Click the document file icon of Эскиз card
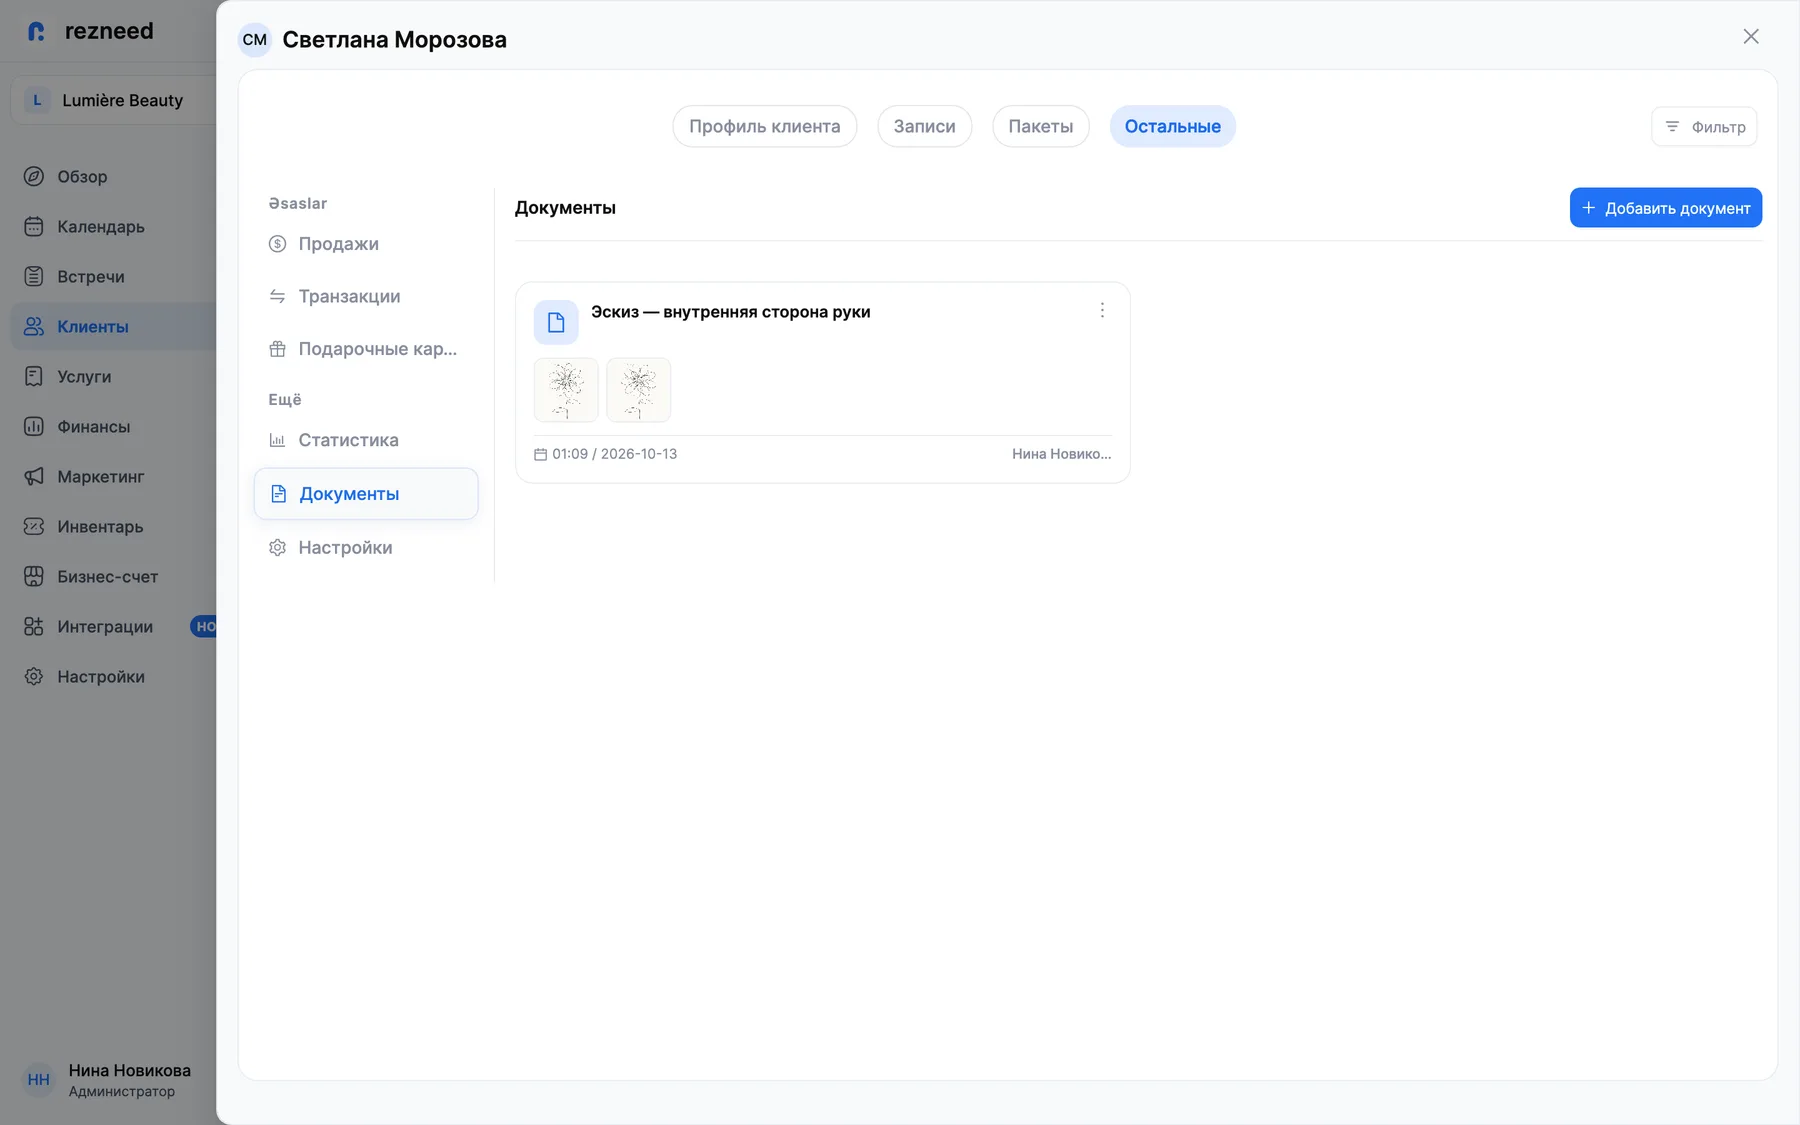The height and width of the screenshot is (1125, 1800). click(x=556, y=322)
